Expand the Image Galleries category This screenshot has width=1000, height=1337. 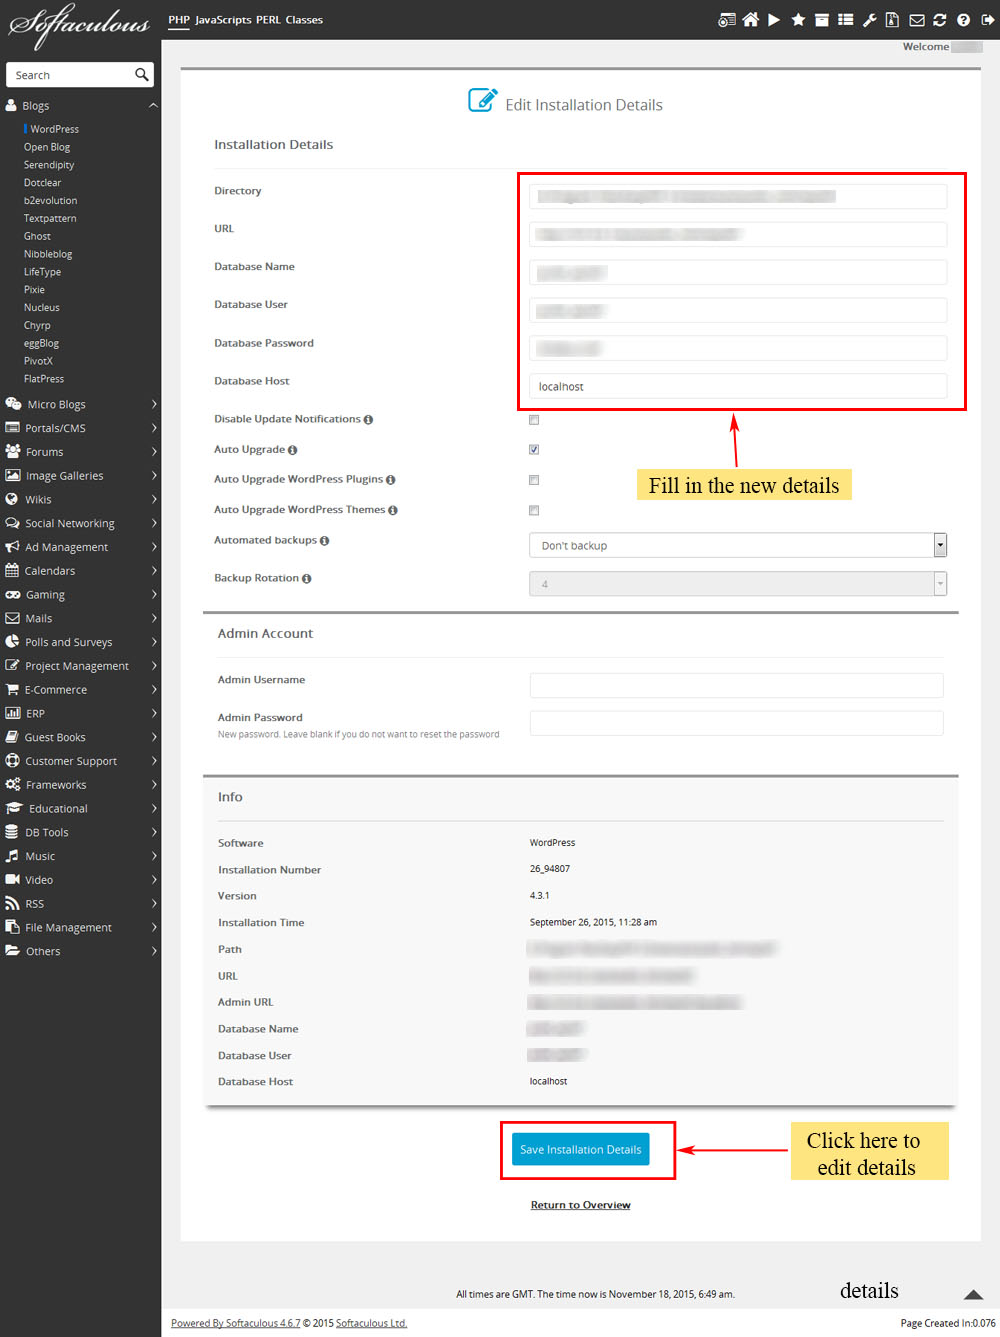click(x=80, y=476)
